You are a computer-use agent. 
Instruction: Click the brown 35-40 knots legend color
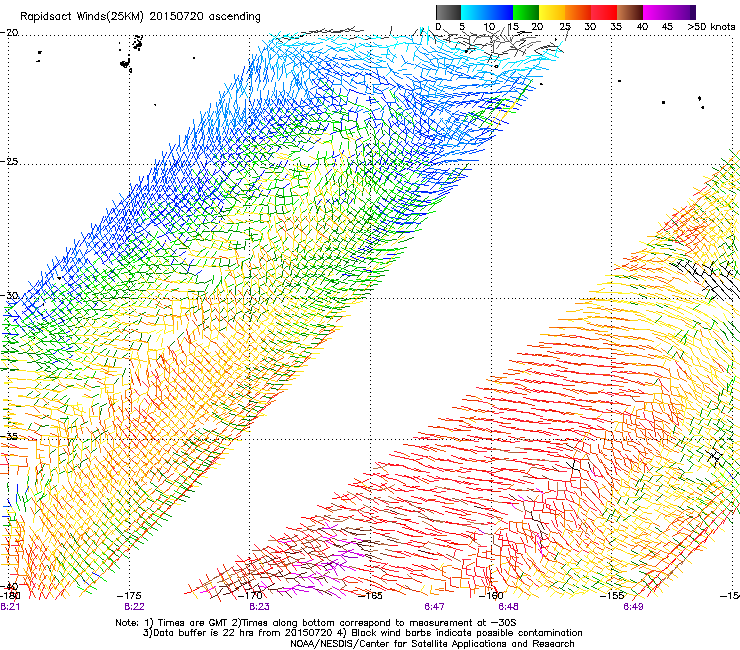tap(630, 12)
